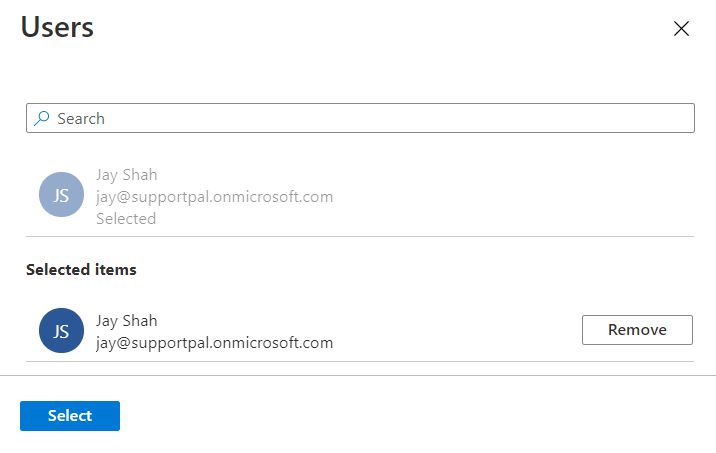Click the 'Users' panel title

tap(58, 28)
